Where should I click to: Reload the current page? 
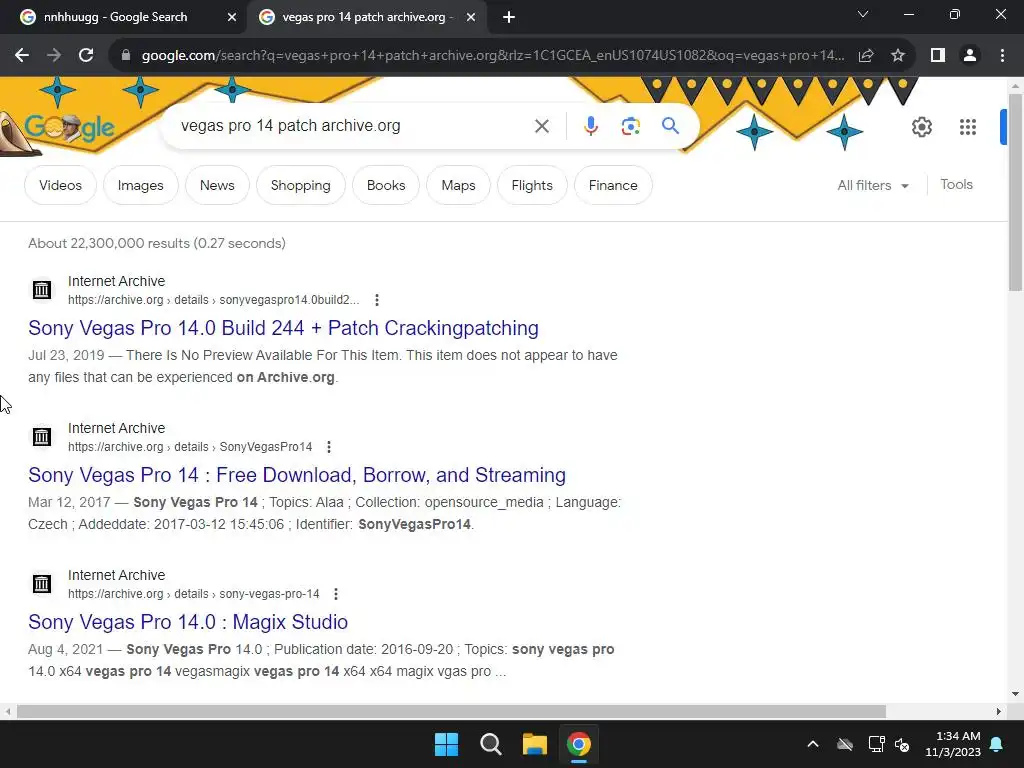tap(86, 56)
